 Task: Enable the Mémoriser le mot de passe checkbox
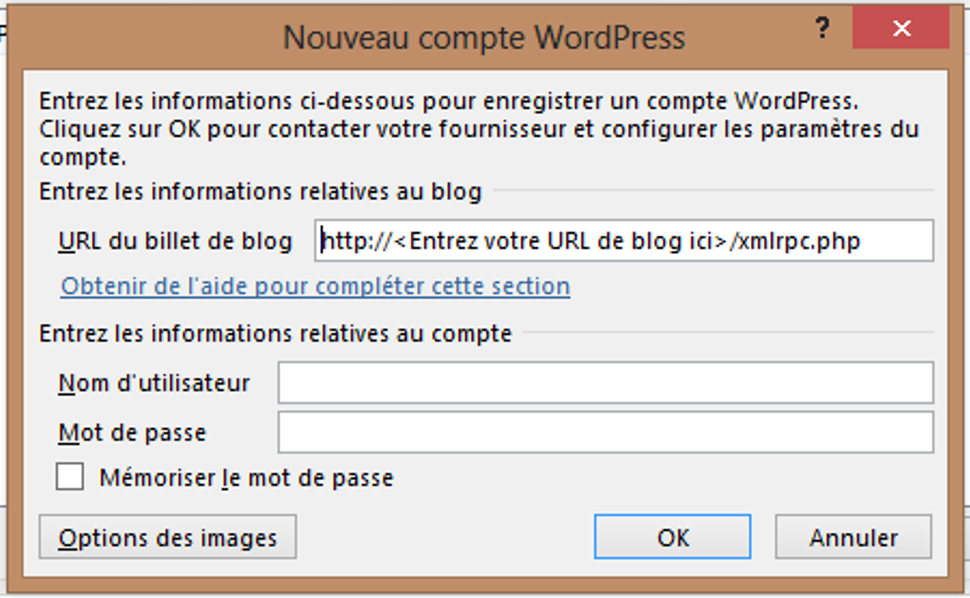70,478
